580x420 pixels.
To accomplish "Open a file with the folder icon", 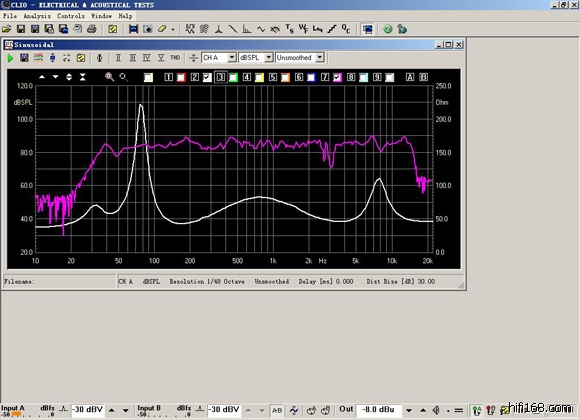I will pyautogui.click(x=7, y=29).
